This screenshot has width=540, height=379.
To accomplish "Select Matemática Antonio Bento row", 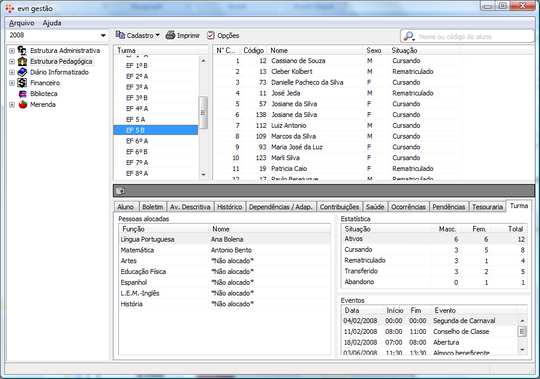I will (x=225, y=250).
